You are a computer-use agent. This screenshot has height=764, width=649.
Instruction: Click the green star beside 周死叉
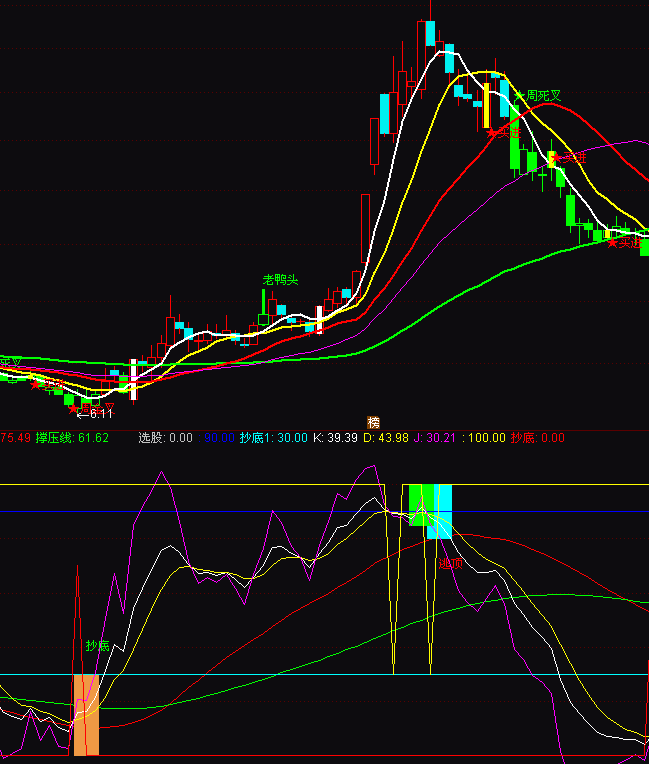tap(519, 96)
